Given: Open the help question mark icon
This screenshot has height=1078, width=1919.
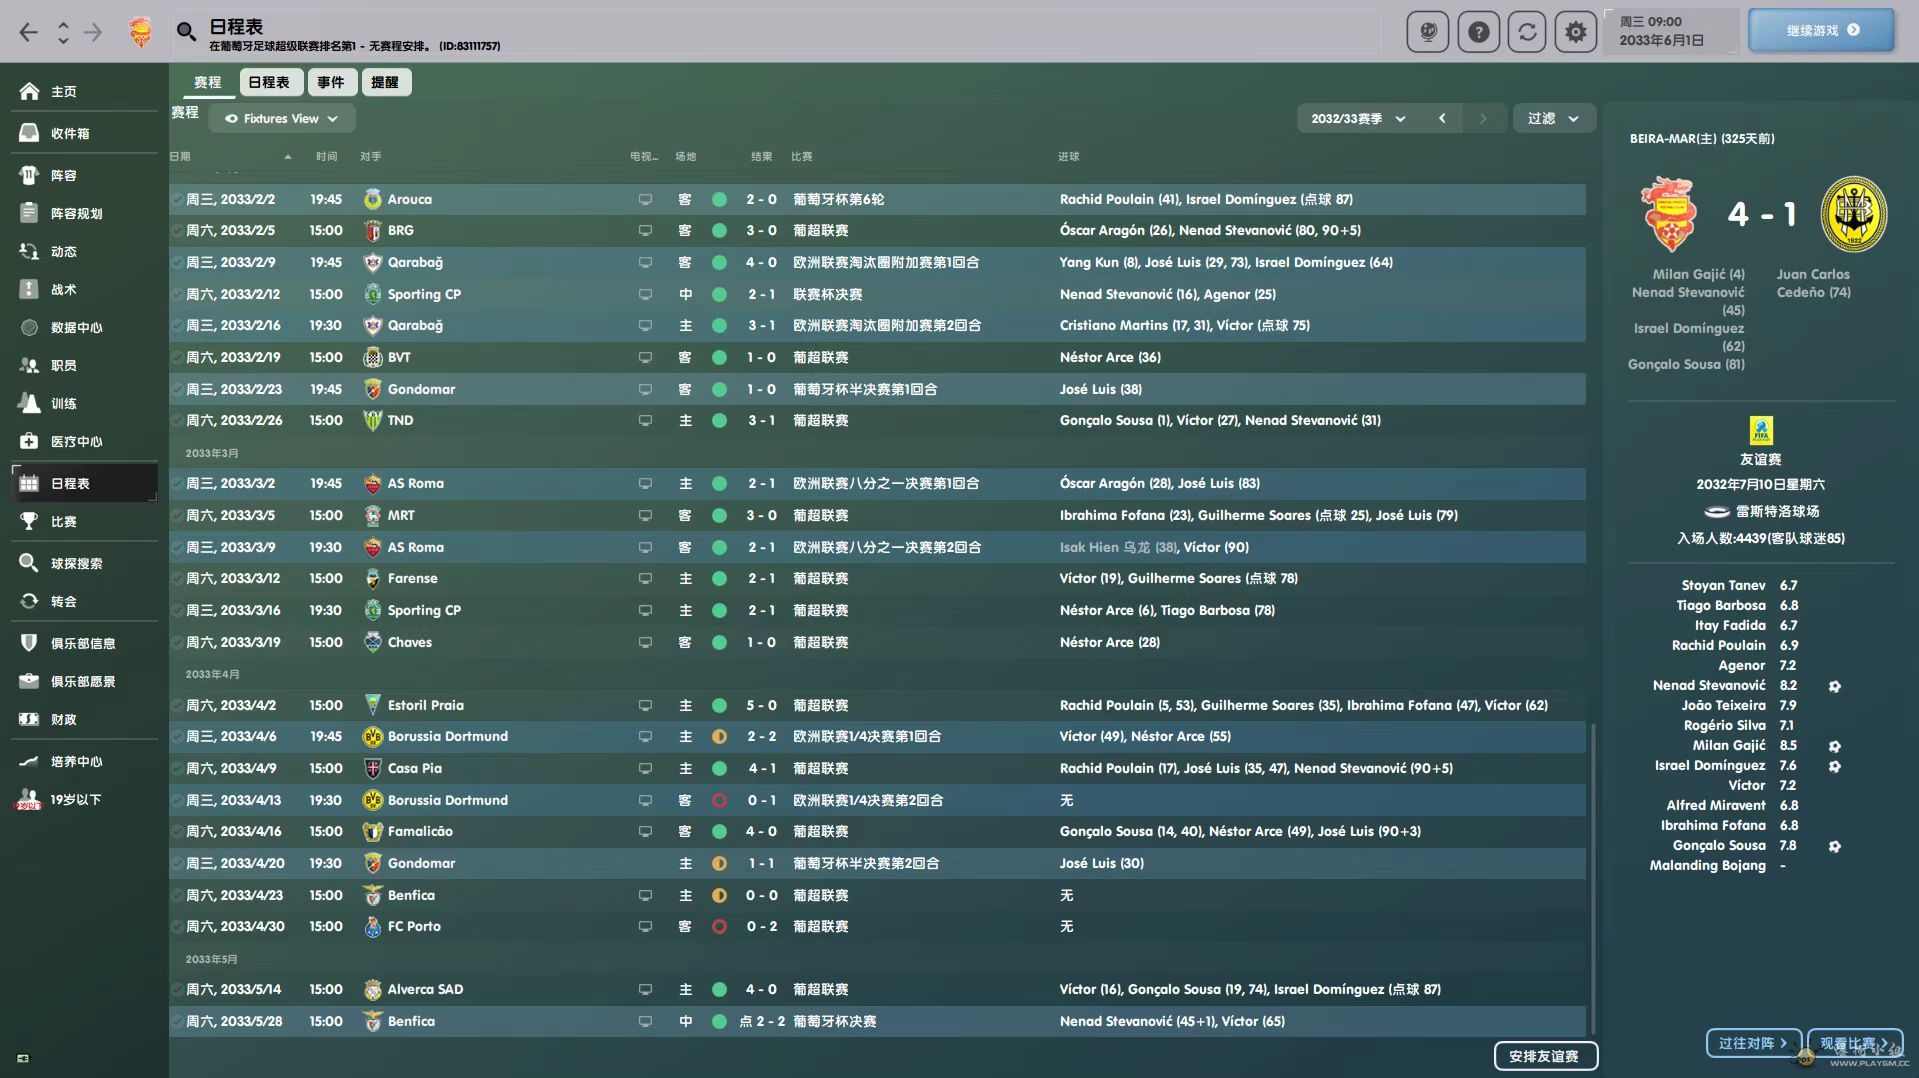Looking at the screenshot, I should pos(1478,32).
